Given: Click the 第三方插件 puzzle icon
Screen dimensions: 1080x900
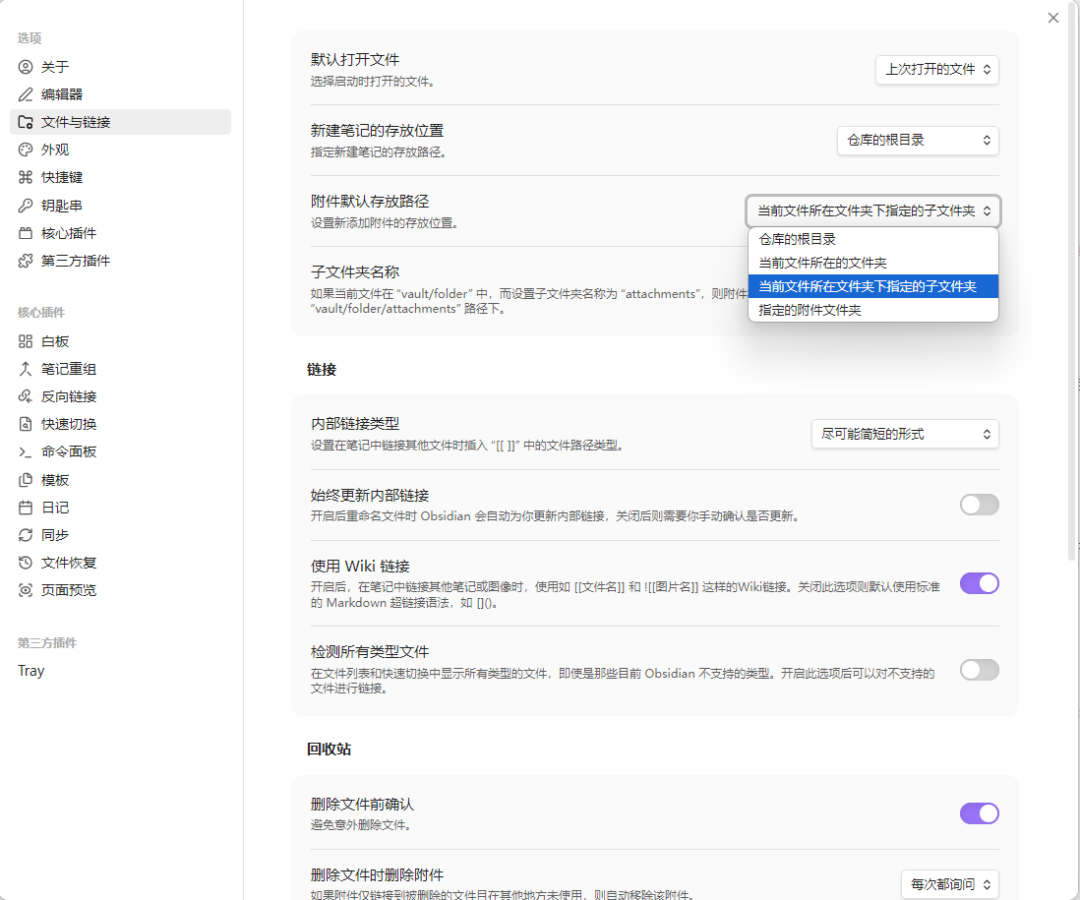Looking at the screenshot, I should (x=26, y=261).
